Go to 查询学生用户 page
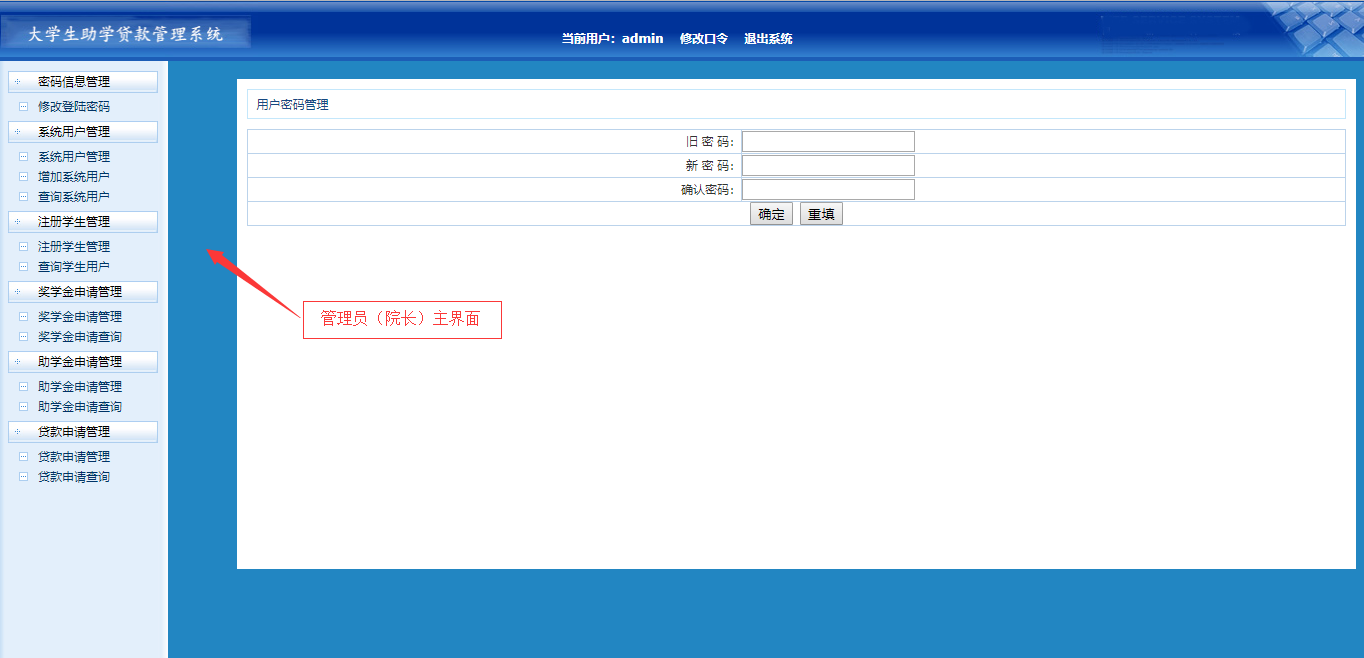This screenshot has height=658, width=1364. pyautogui.click(x=74, y=267)
